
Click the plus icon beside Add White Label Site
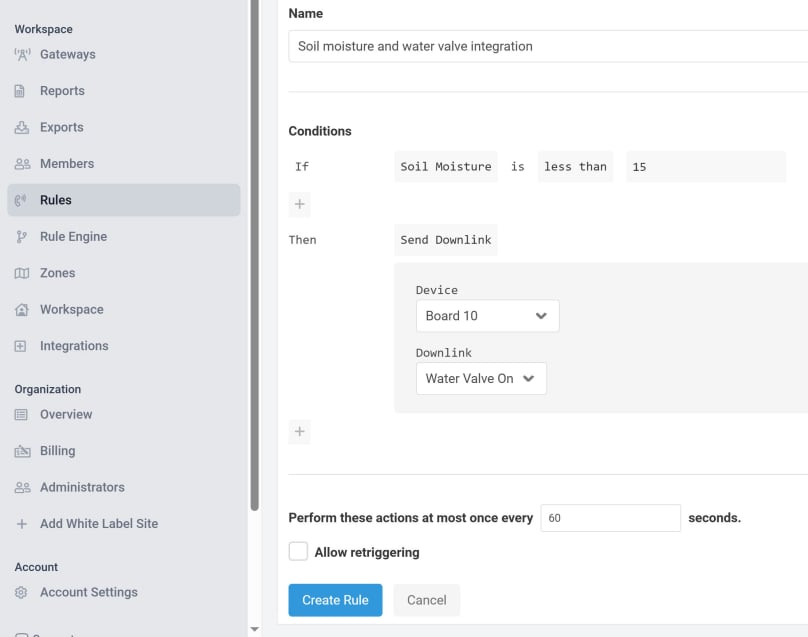click(x=22, y=524)
